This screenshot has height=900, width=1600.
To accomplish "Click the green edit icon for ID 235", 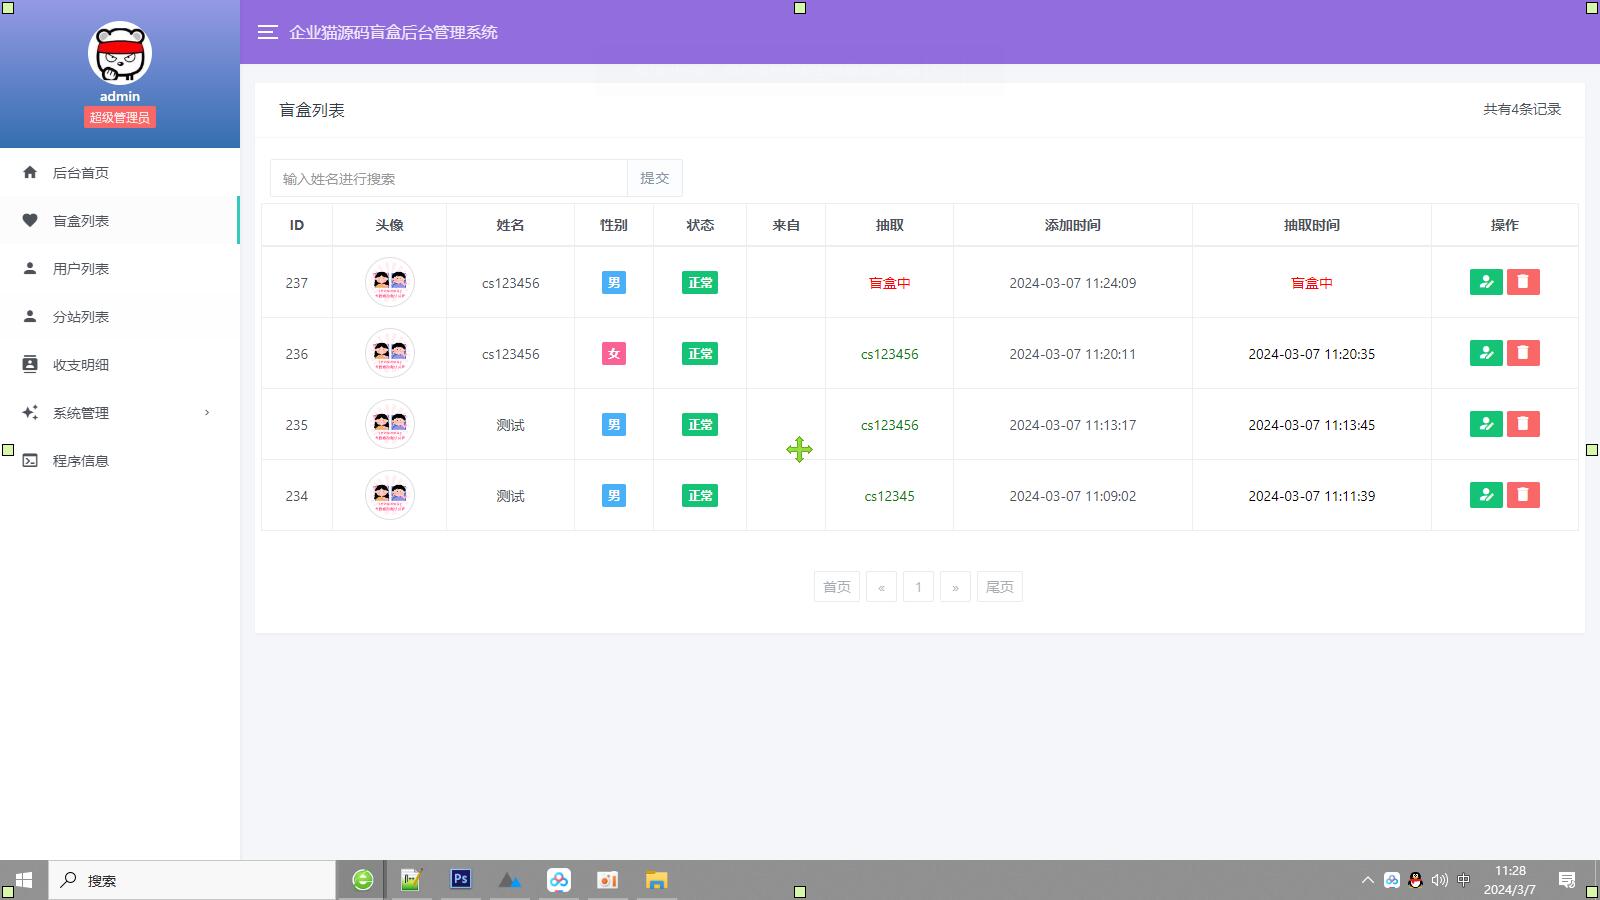I will point(1486,424).
